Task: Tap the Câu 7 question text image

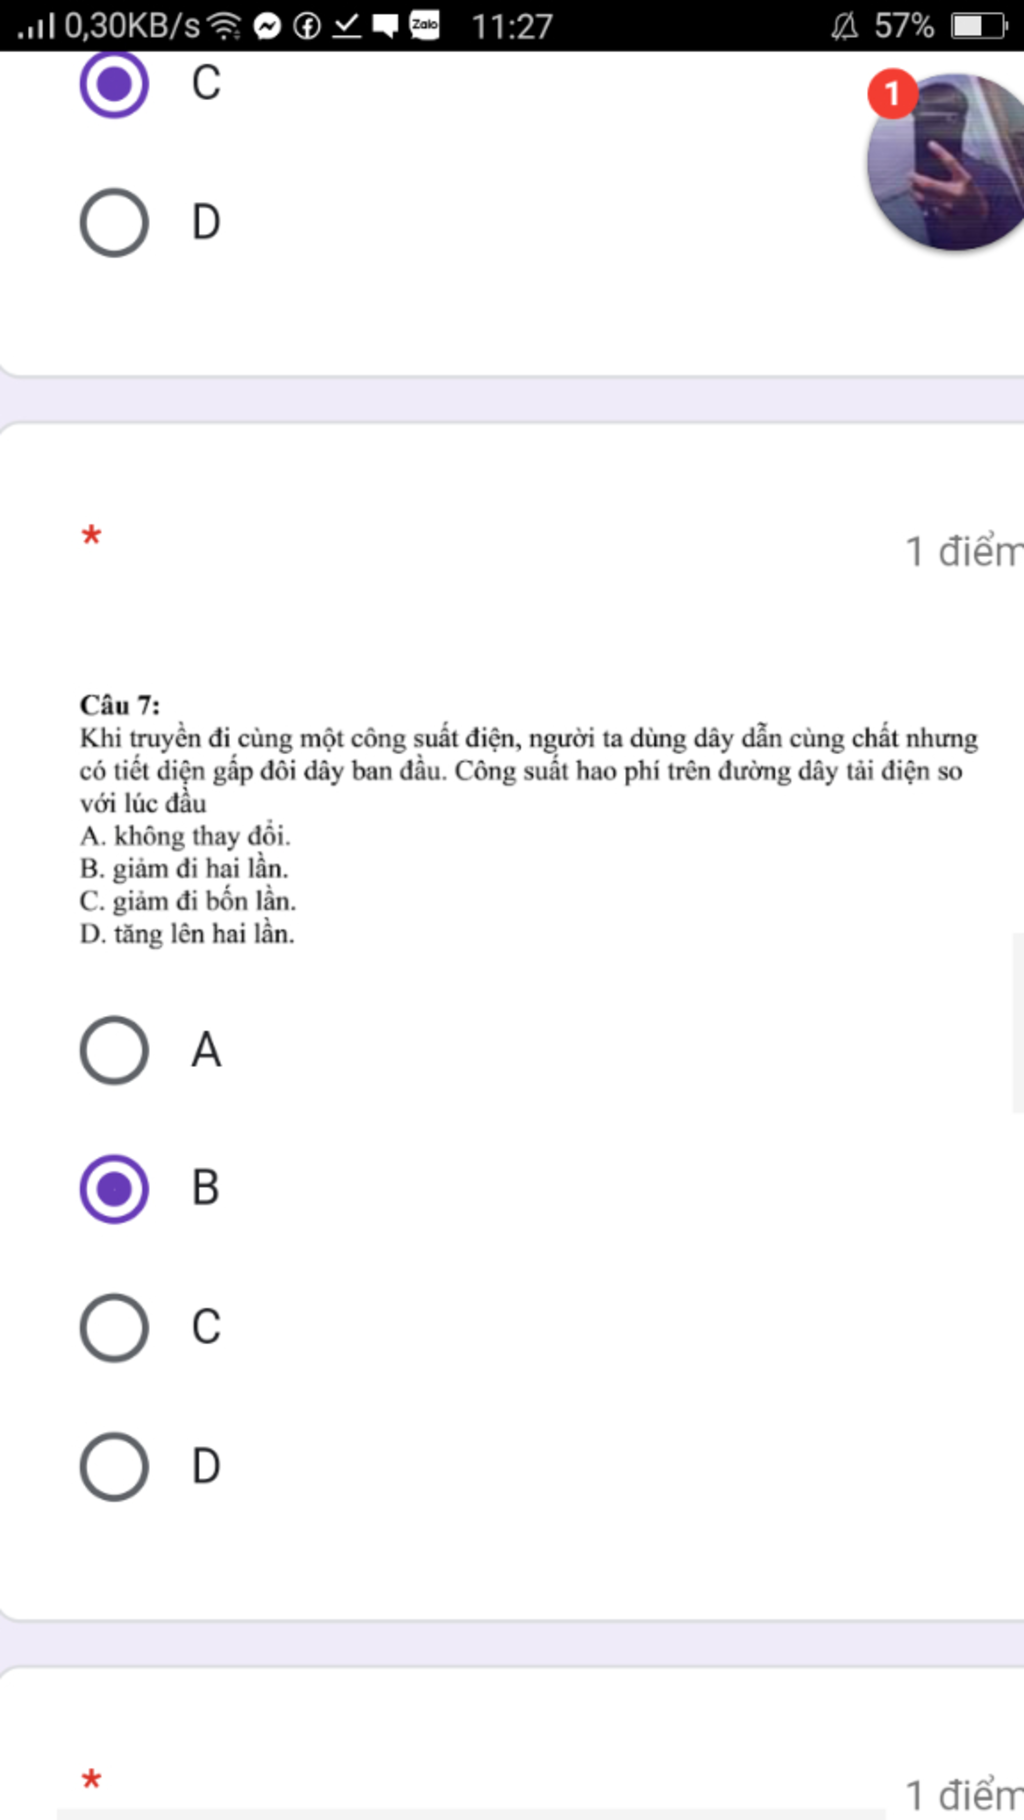Action: [529, 820]
